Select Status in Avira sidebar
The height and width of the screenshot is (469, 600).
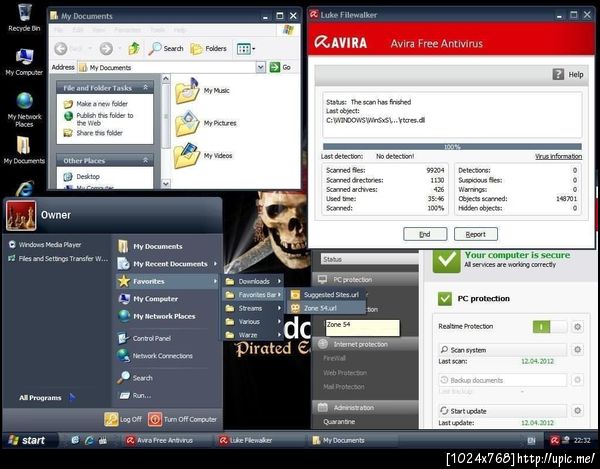coord(369,259)
